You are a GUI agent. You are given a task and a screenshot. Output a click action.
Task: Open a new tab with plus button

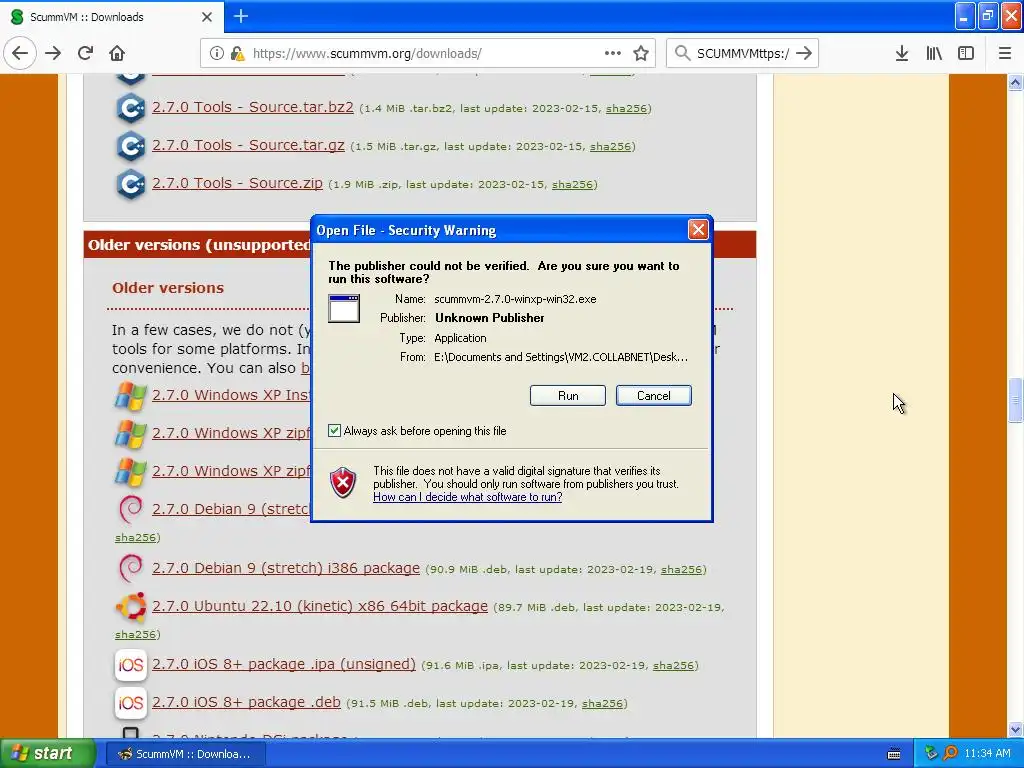(x=240, y=16)
